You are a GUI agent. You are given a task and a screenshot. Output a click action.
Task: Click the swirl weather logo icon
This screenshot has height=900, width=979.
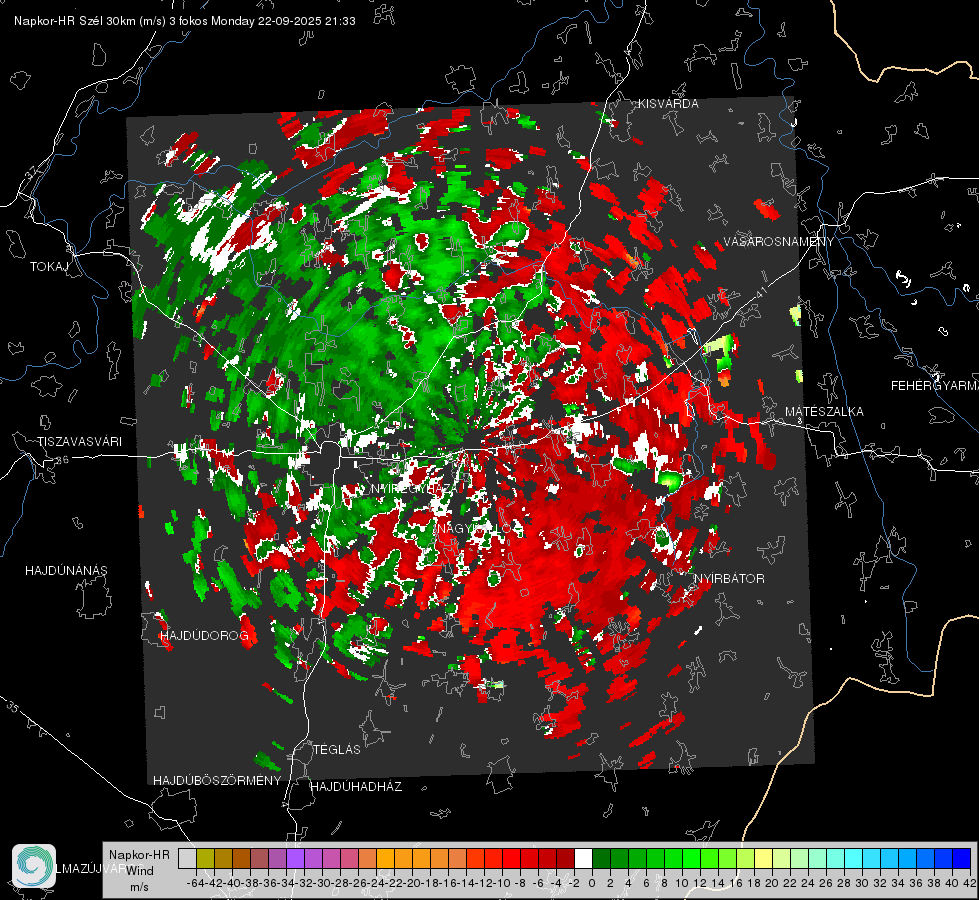click(34, 865)
